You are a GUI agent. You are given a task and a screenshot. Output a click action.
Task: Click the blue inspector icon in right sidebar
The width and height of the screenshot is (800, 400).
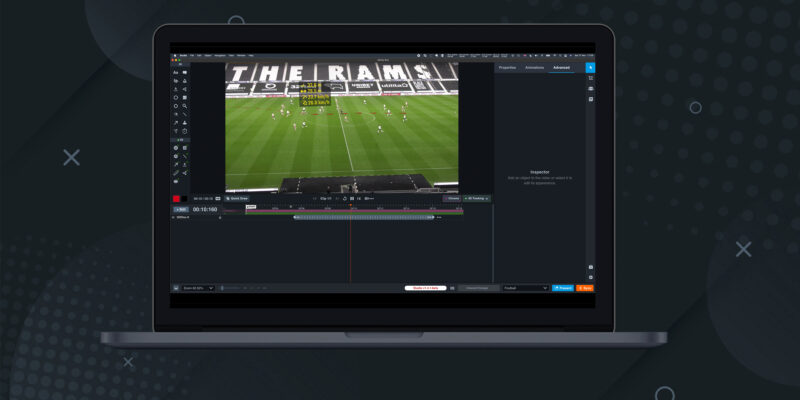[x=590, y=67]
